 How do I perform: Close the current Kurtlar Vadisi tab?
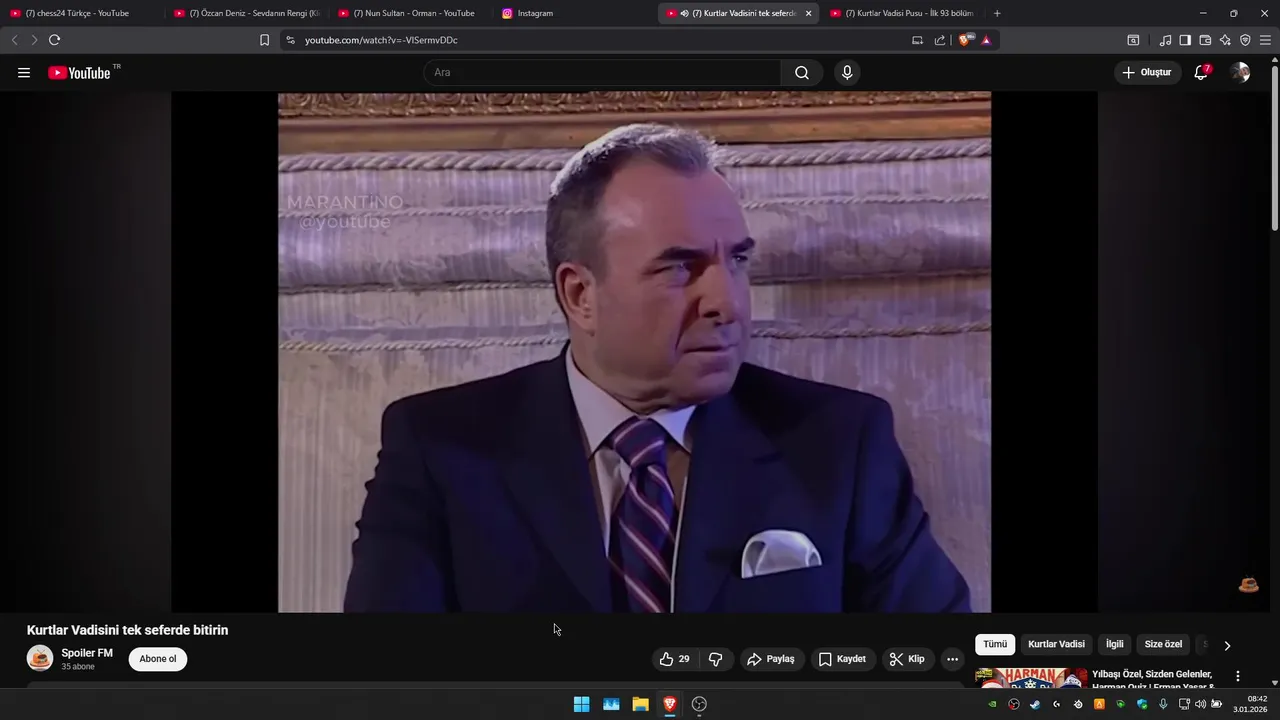click(x=808, y=13)
